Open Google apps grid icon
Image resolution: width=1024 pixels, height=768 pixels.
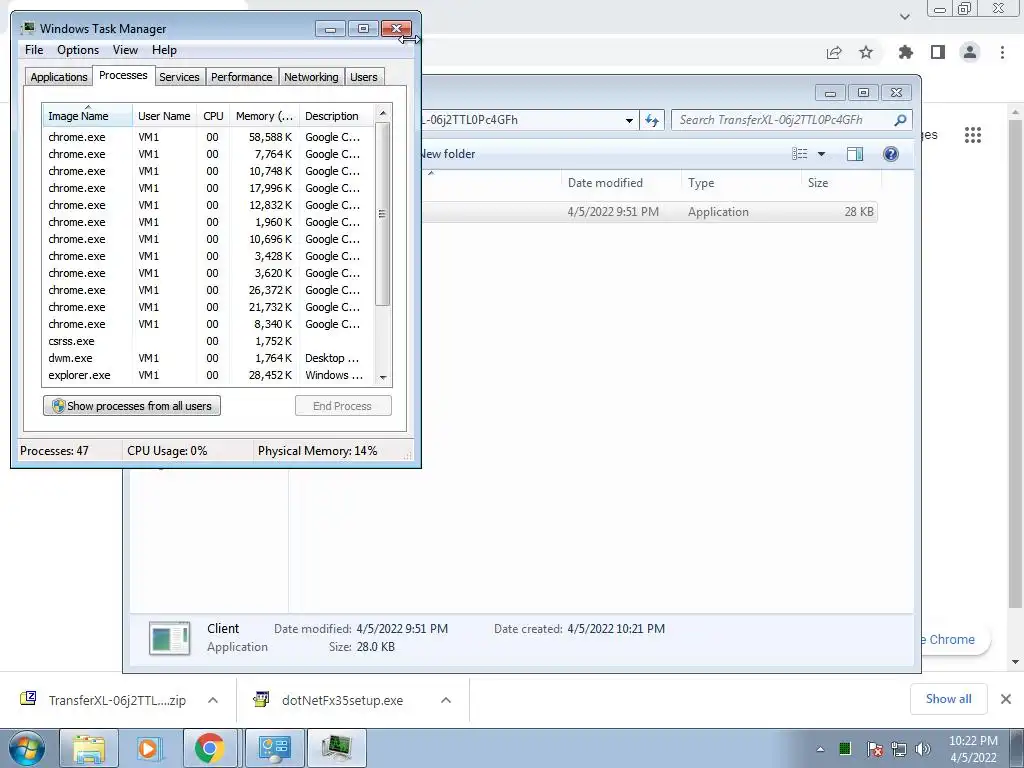coord(973,135)
